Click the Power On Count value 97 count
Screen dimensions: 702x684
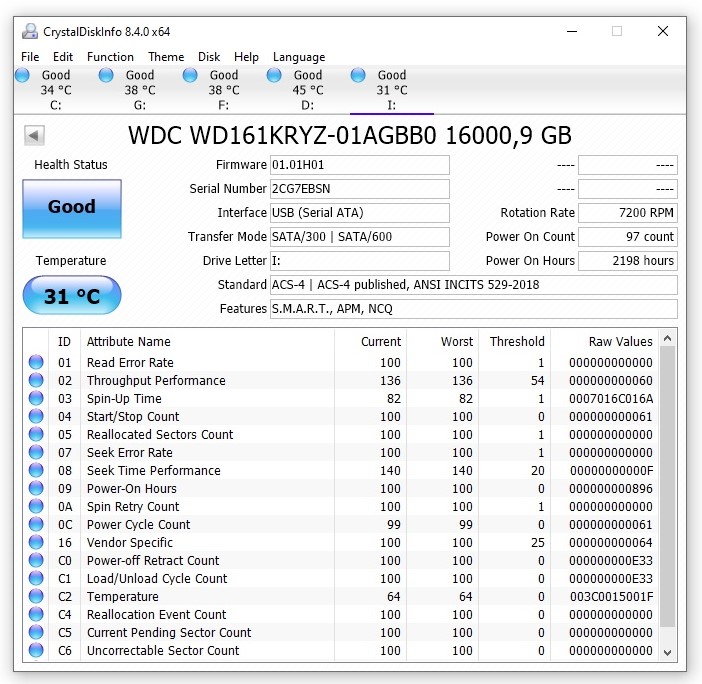pyautogui.click(x=628, y=237)
